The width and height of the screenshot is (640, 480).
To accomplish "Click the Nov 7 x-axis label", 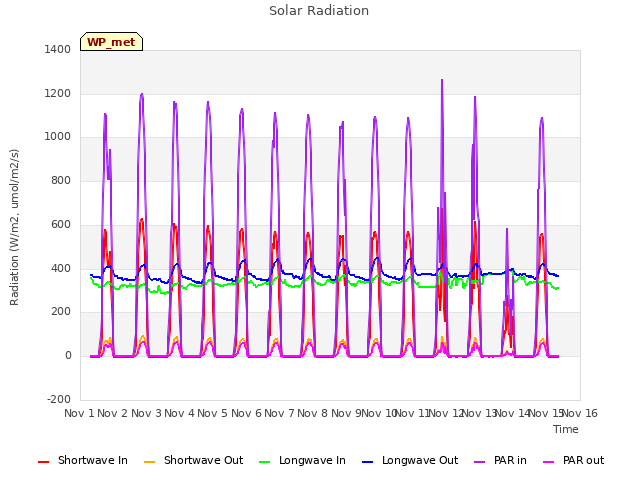I will point(279,413).
